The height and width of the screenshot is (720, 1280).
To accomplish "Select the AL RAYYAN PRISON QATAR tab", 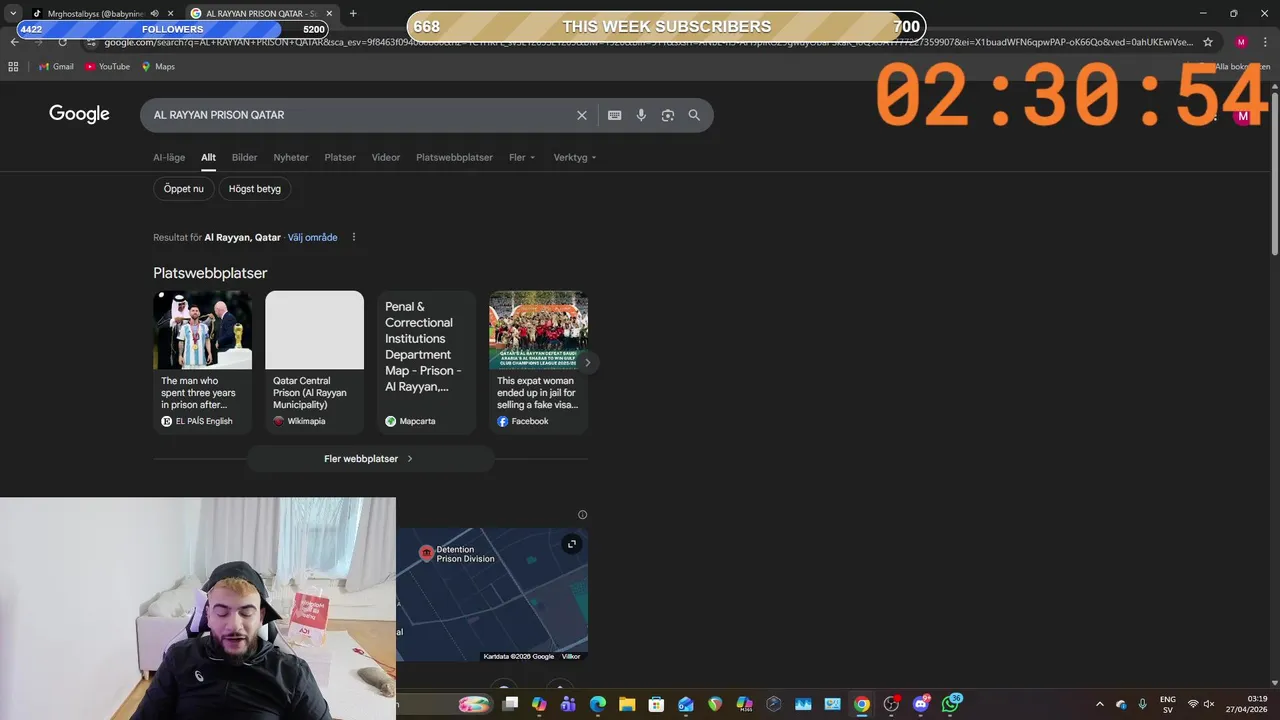I will (262, 13).
